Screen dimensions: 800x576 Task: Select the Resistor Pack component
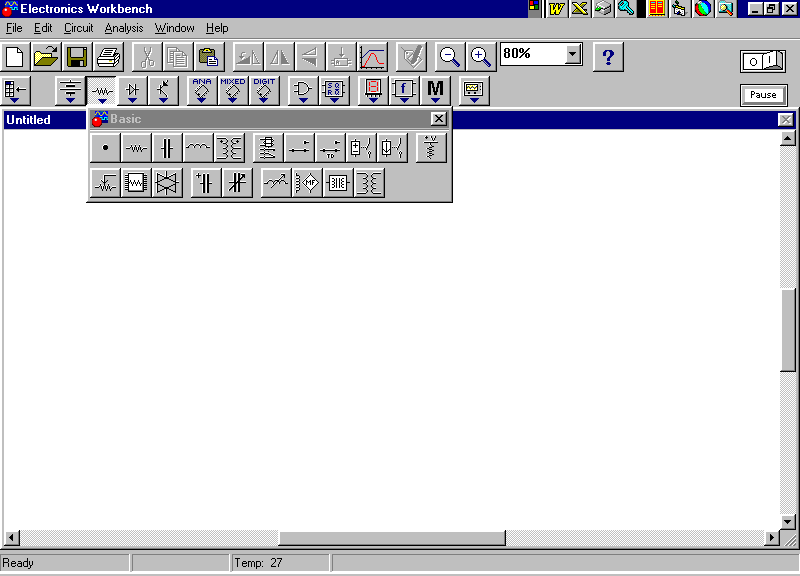click(136, 183)
